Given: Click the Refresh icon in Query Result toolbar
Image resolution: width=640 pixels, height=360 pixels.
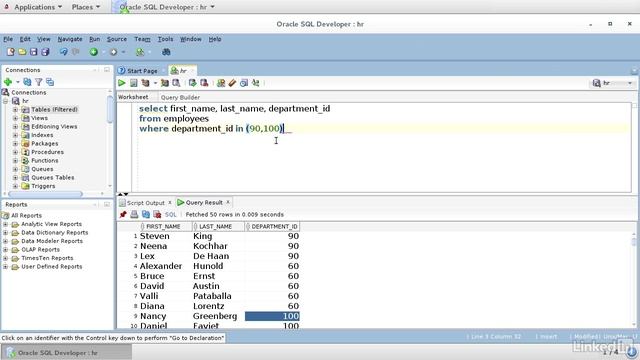Looking at the screenshot, I should [x=146, y=214].
